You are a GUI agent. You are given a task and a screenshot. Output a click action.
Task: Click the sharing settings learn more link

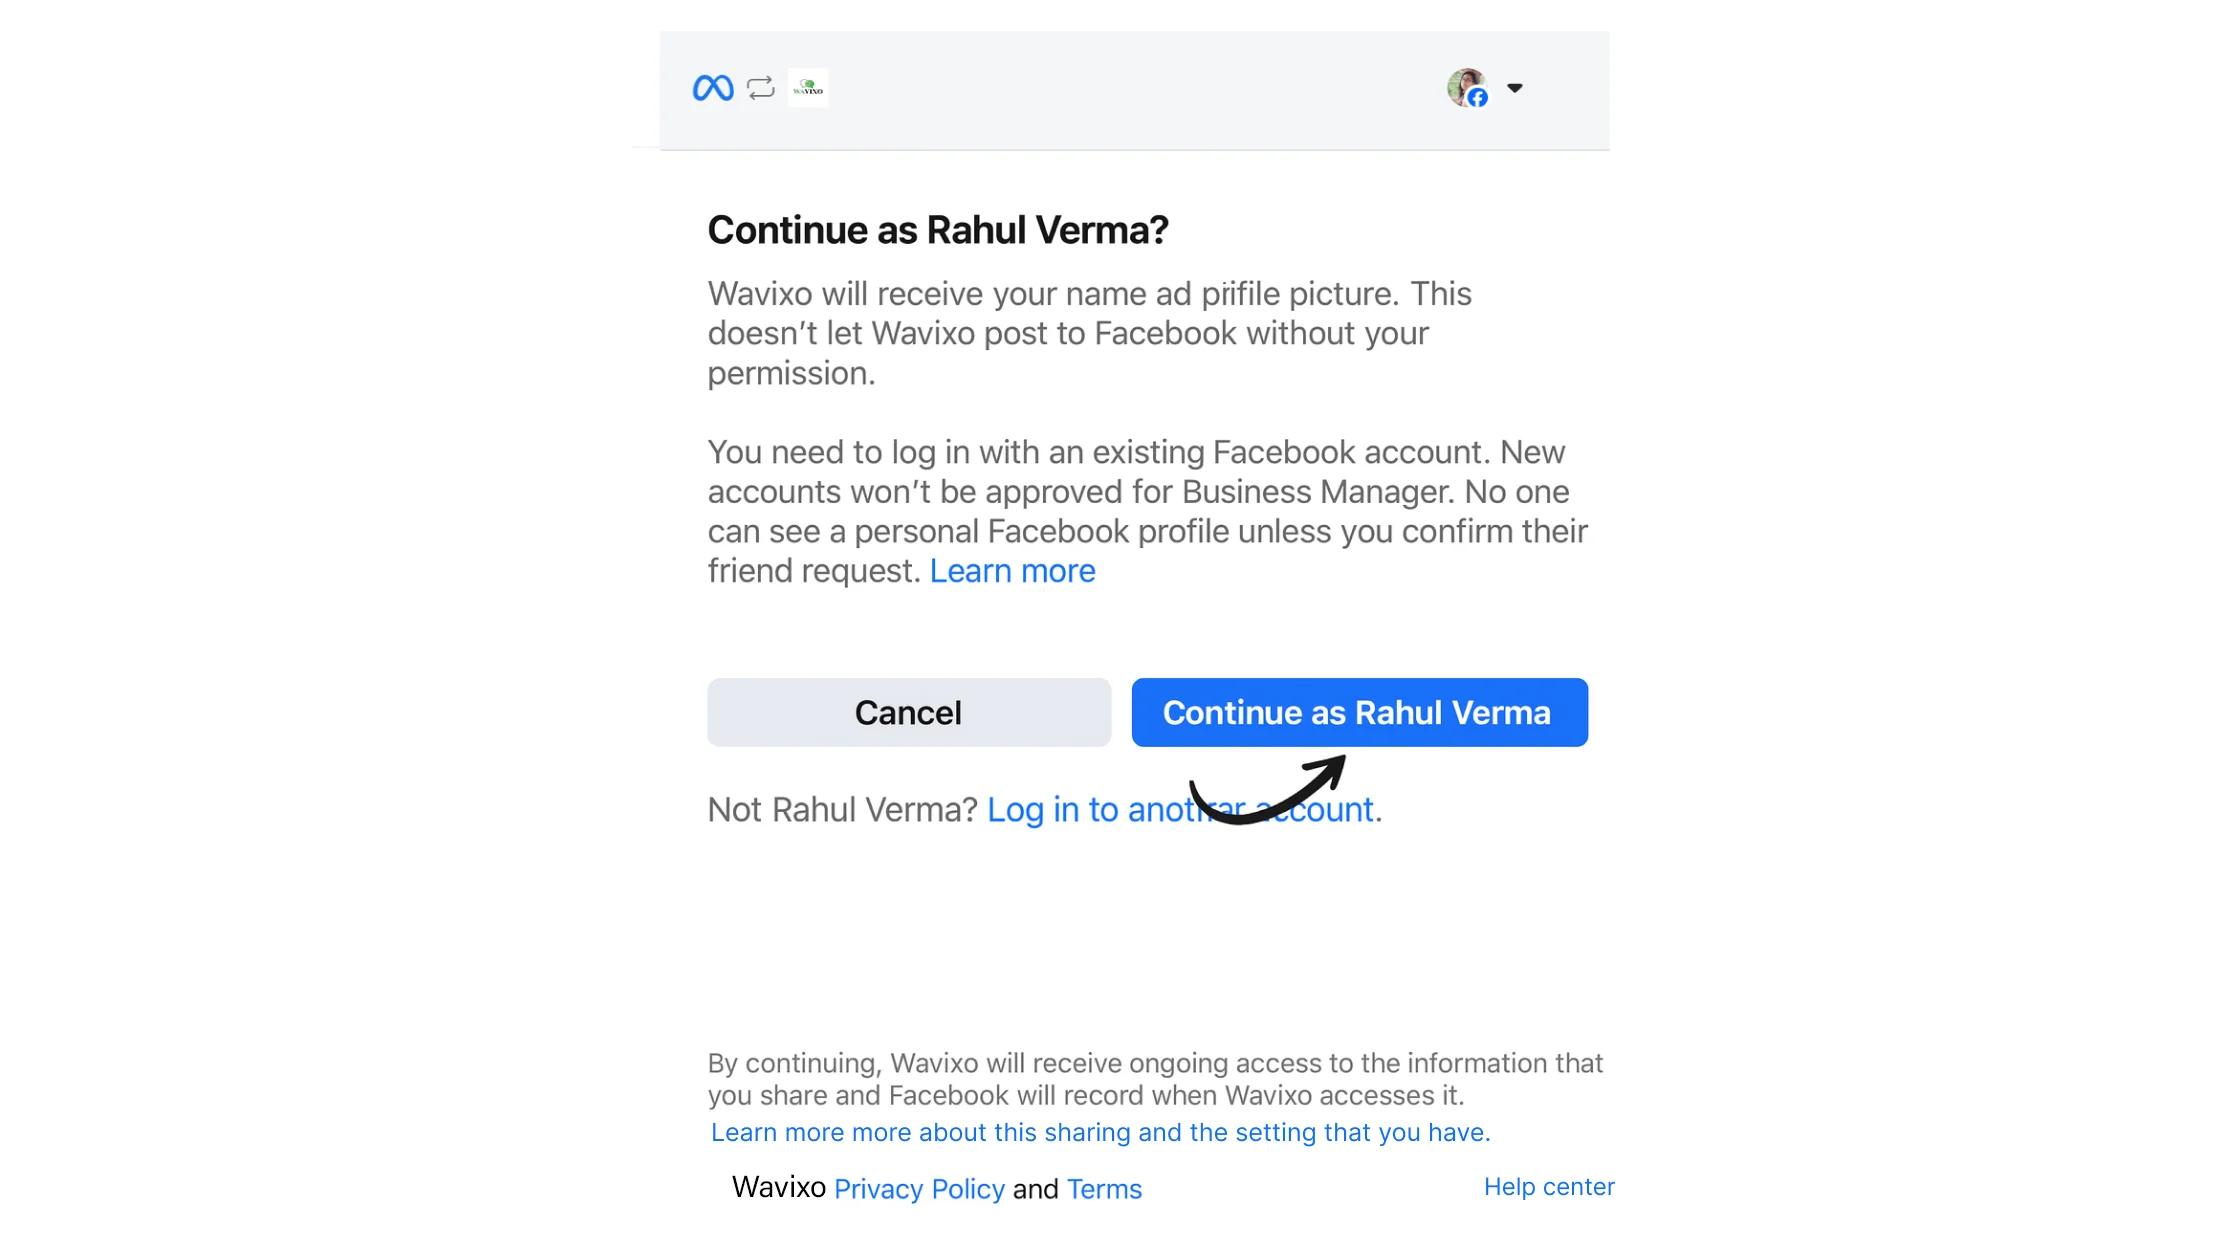click(1099, 1132)
